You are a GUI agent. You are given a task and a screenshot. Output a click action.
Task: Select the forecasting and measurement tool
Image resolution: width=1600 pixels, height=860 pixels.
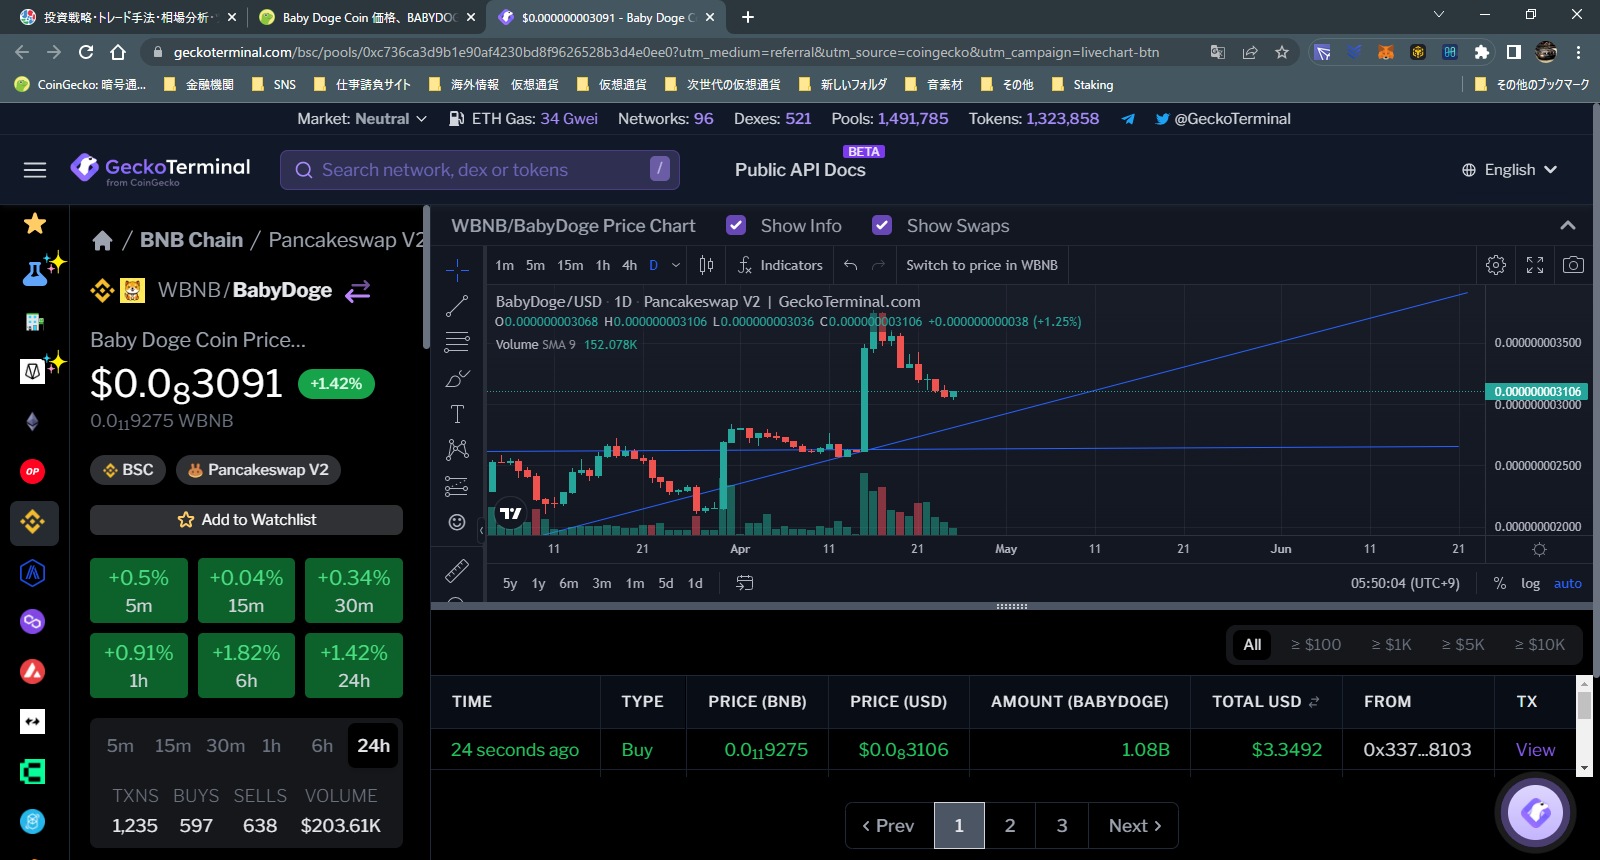pos(457,486)
